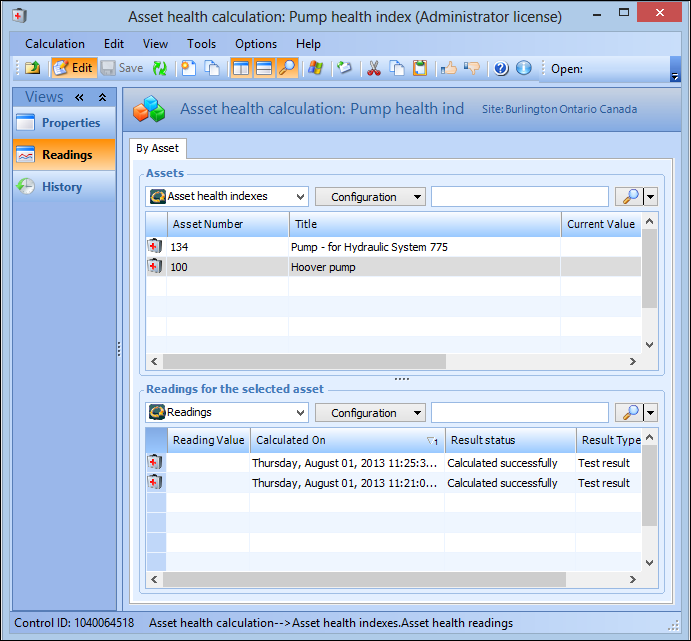Click the Edit toolbar button
This screenshot has width=691, height=641.
74,69
